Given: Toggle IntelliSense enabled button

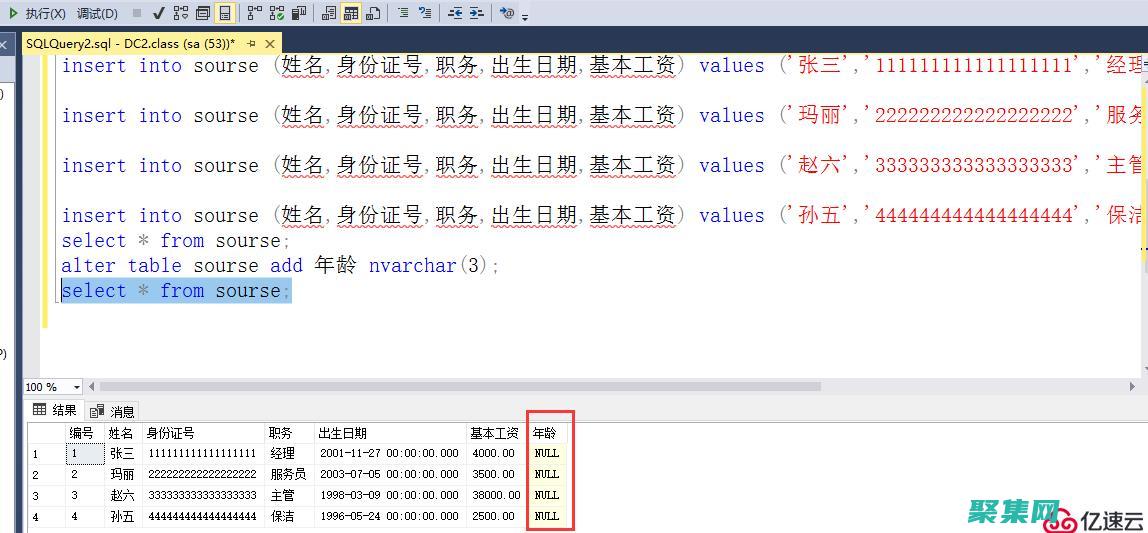Looking at the screenshot, I should pyautogui.click(x=225, y=13).
